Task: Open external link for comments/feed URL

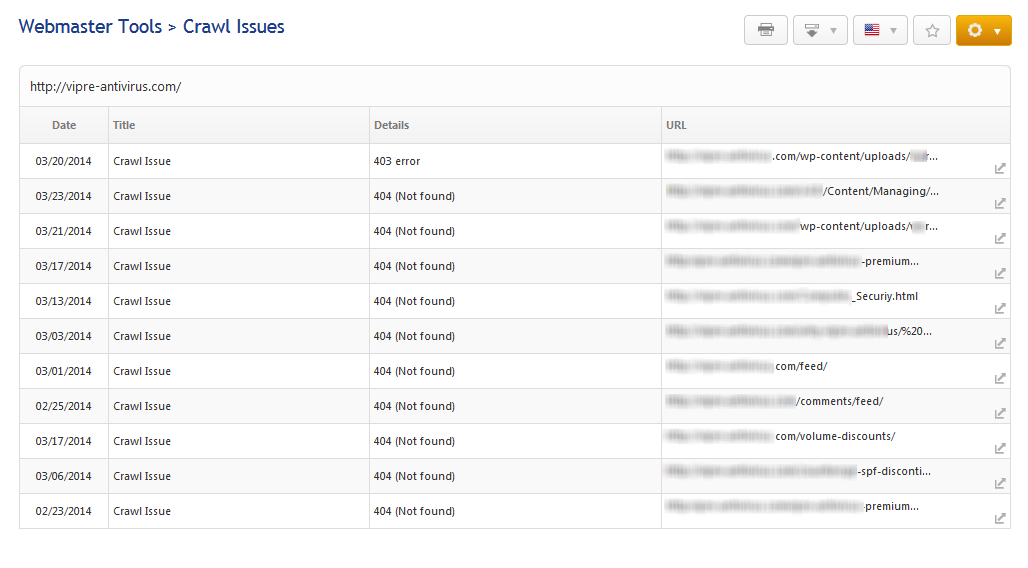Action: (x=1000, y=414)
